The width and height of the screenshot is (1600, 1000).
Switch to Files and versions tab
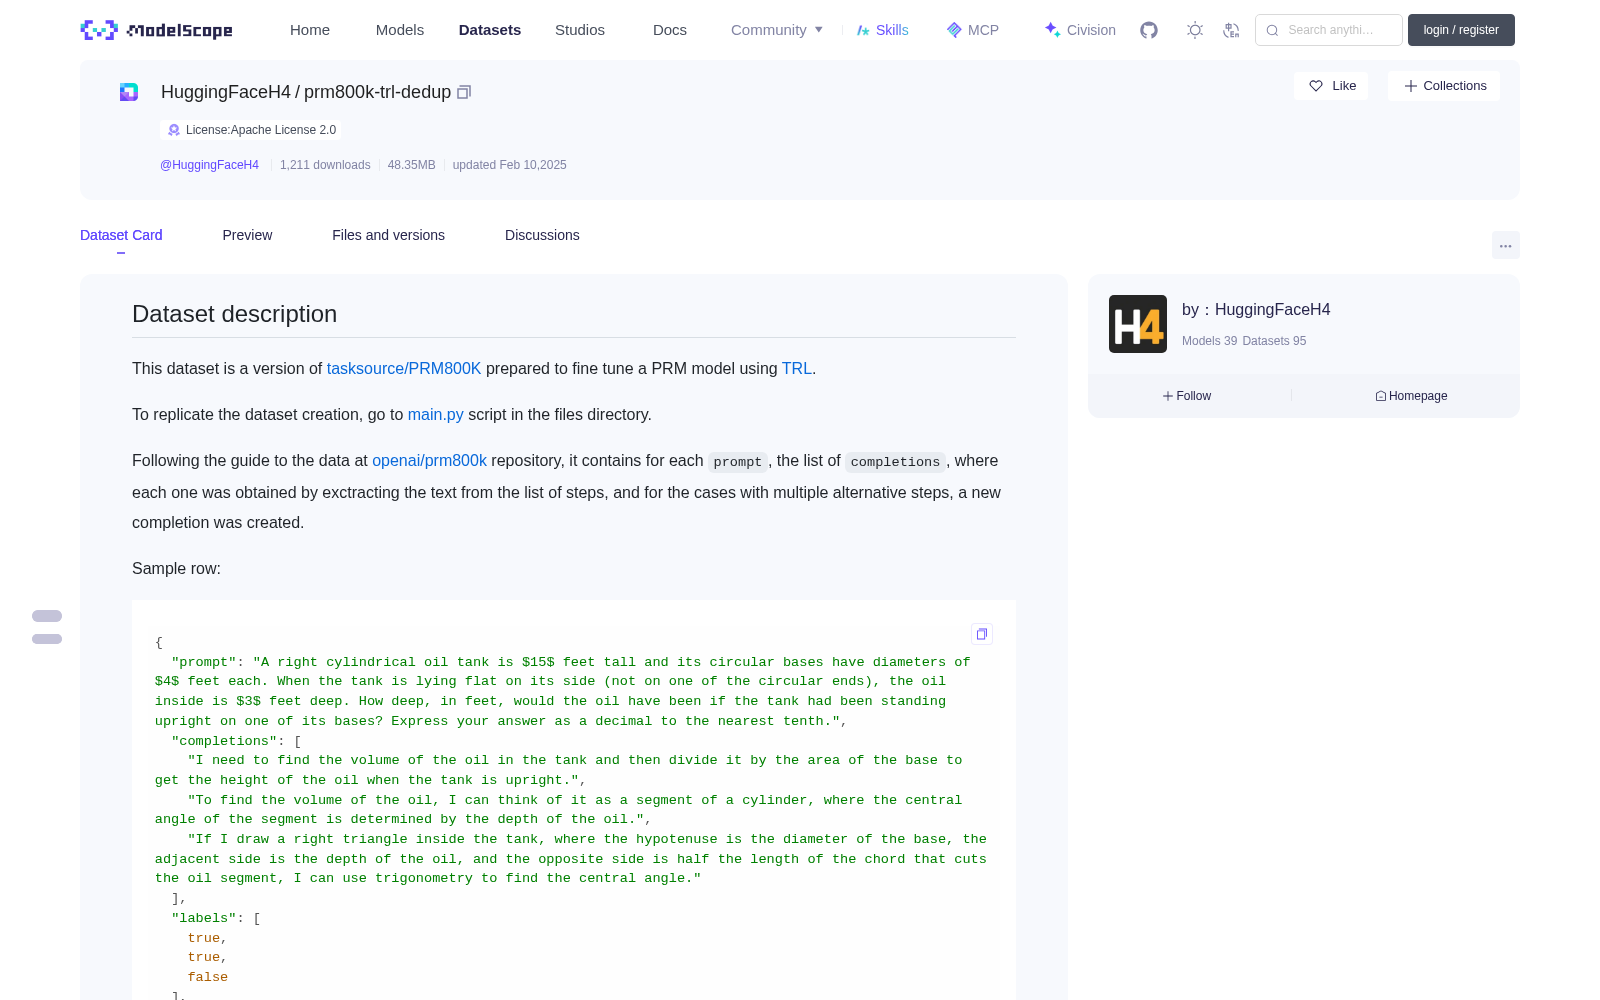pos(388,235)
